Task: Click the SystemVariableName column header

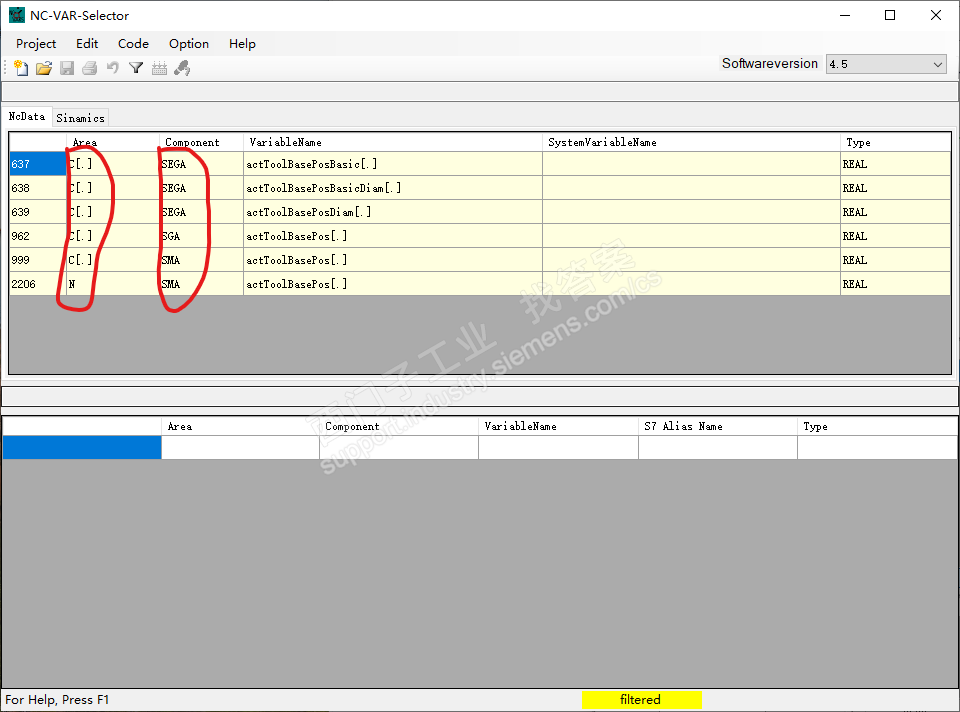Action: click(x=691, y=142)
